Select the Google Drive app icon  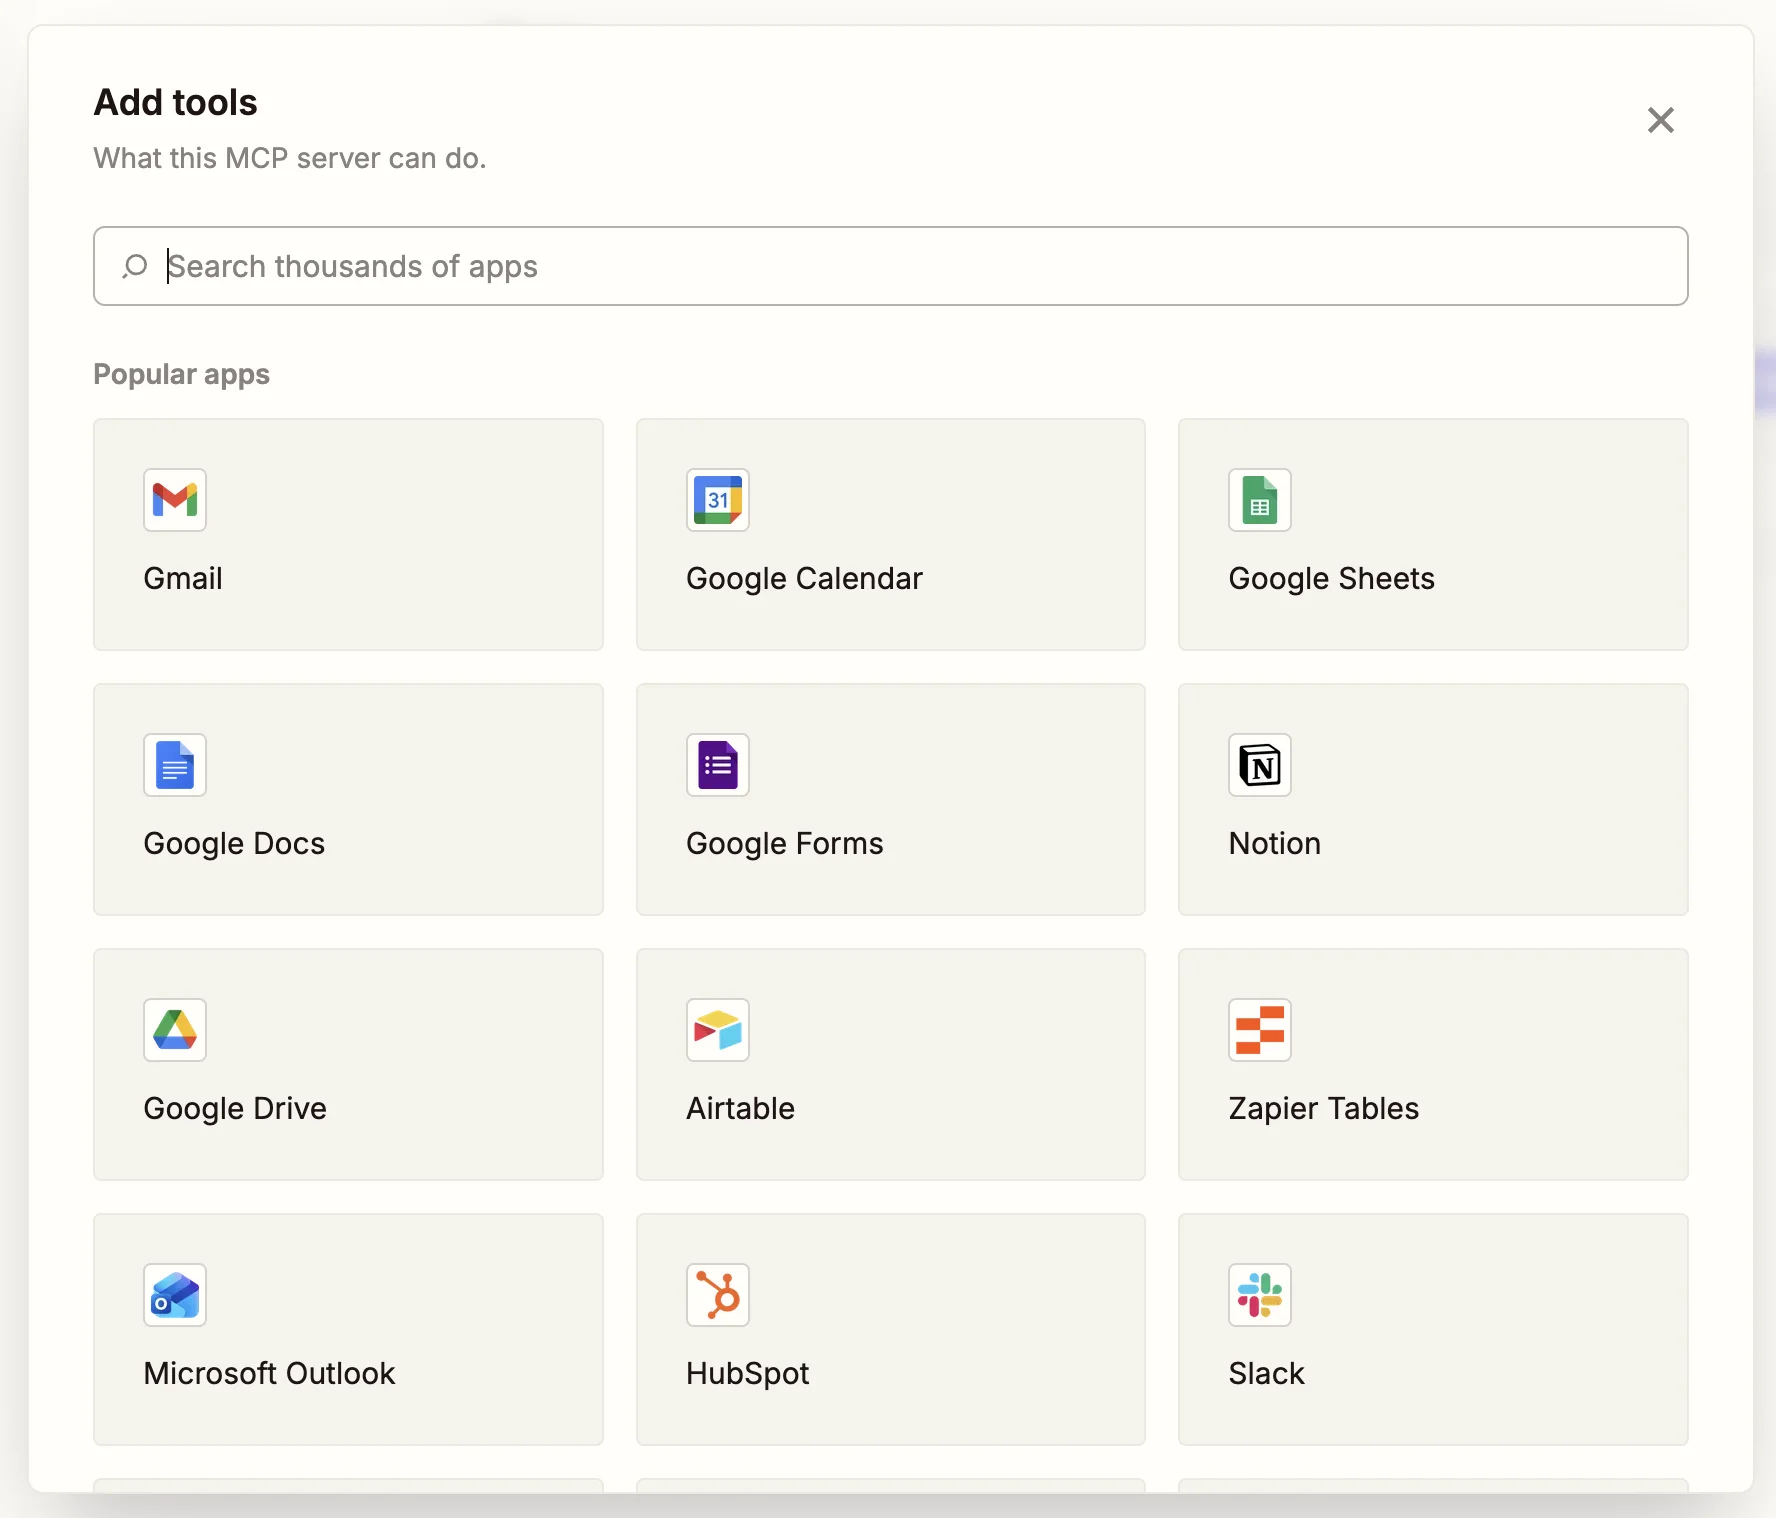pos(175,1030)
